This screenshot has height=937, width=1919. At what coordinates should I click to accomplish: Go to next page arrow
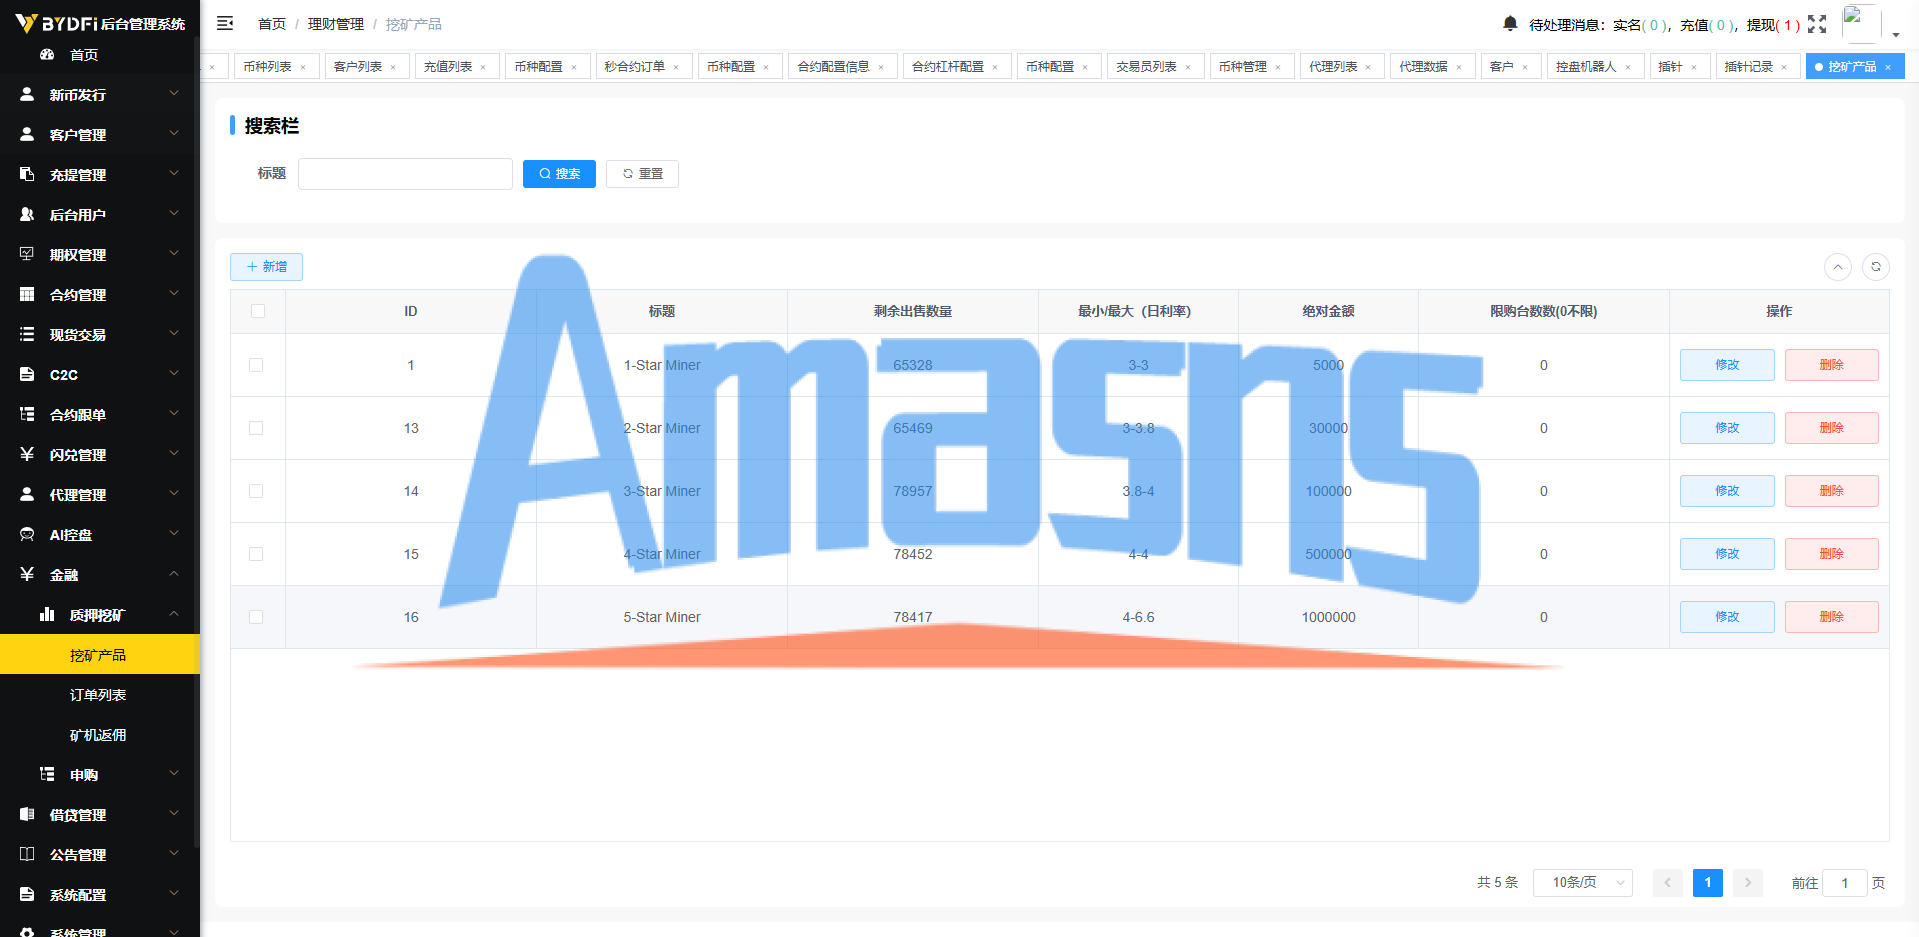pyautogui.click(x=1748, y=883)
